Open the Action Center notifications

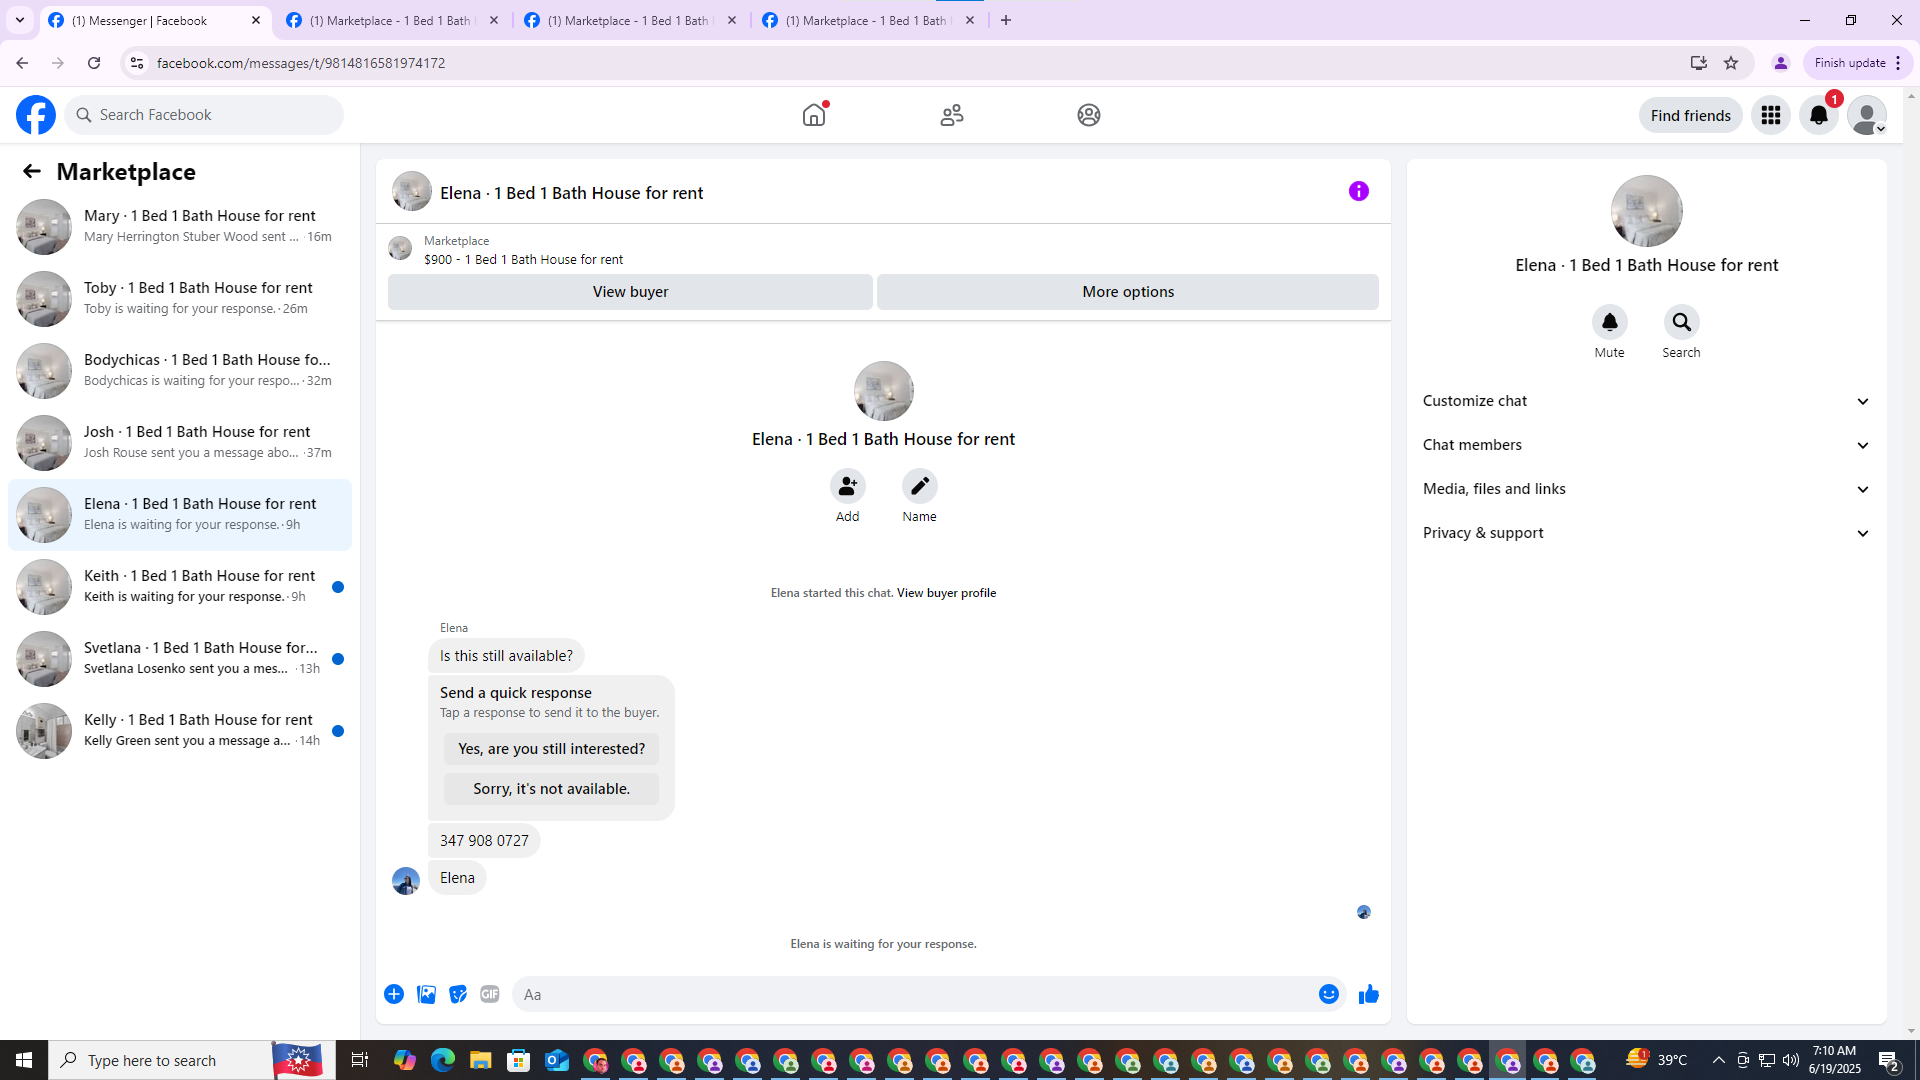click(x=1889, y=1060)
